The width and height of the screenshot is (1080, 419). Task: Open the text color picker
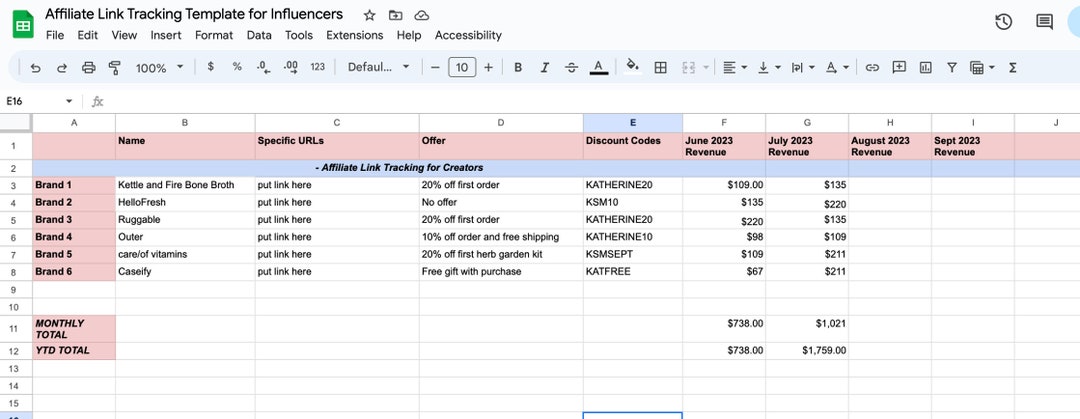click(x=599, y=67)
